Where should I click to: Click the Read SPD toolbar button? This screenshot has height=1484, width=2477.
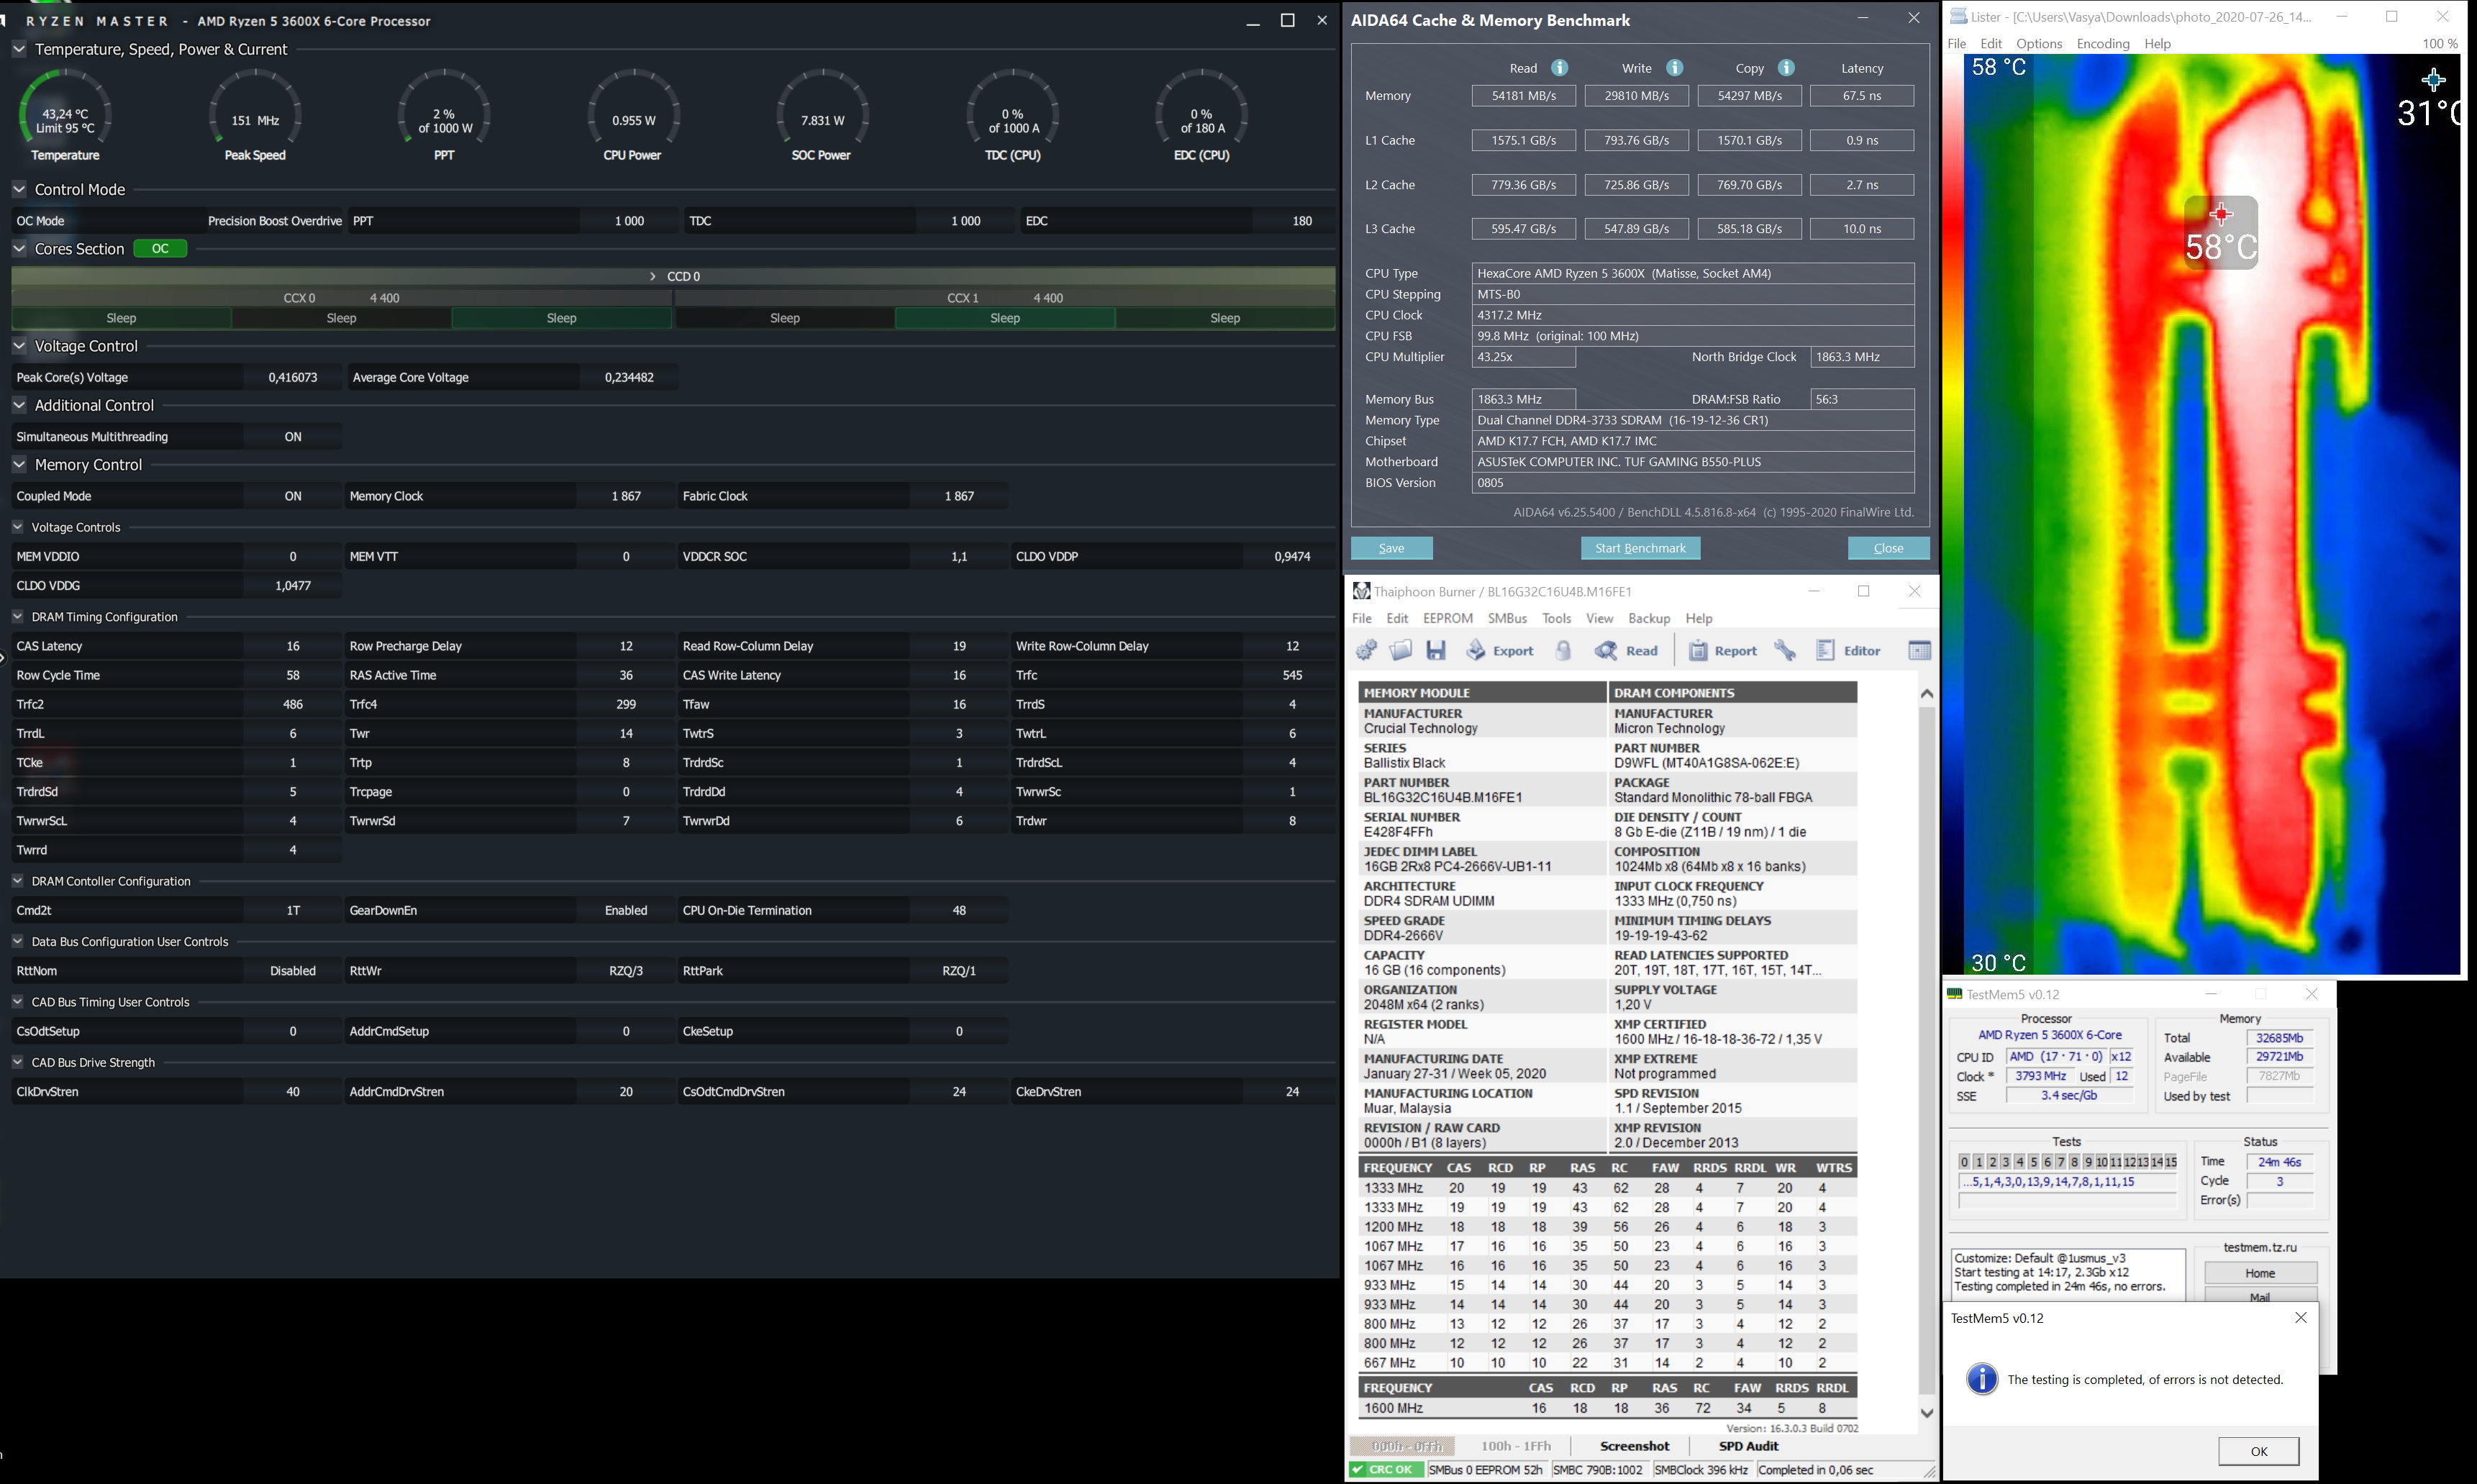(1627, 651)
